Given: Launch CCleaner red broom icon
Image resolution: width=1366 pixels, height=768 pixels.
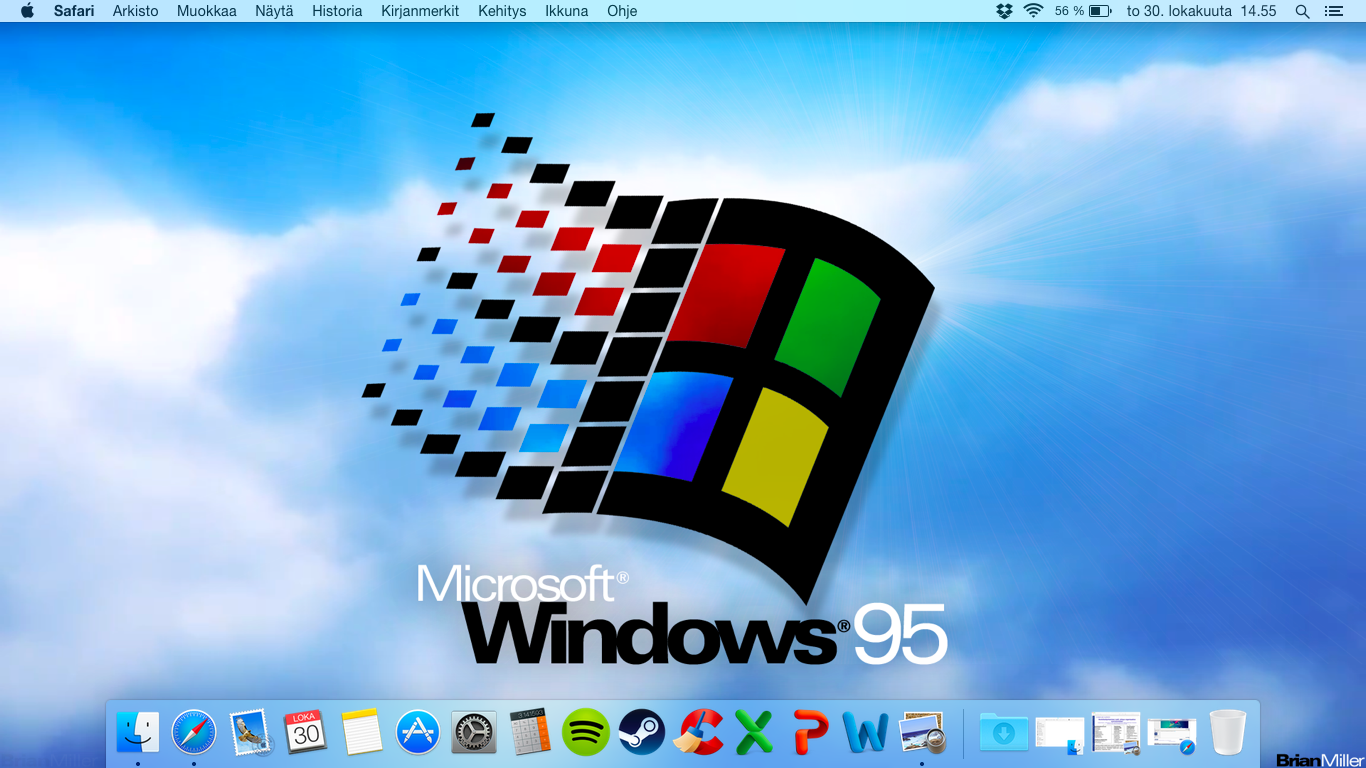Looking at the screenshot, I should click(x=698, y=733).
